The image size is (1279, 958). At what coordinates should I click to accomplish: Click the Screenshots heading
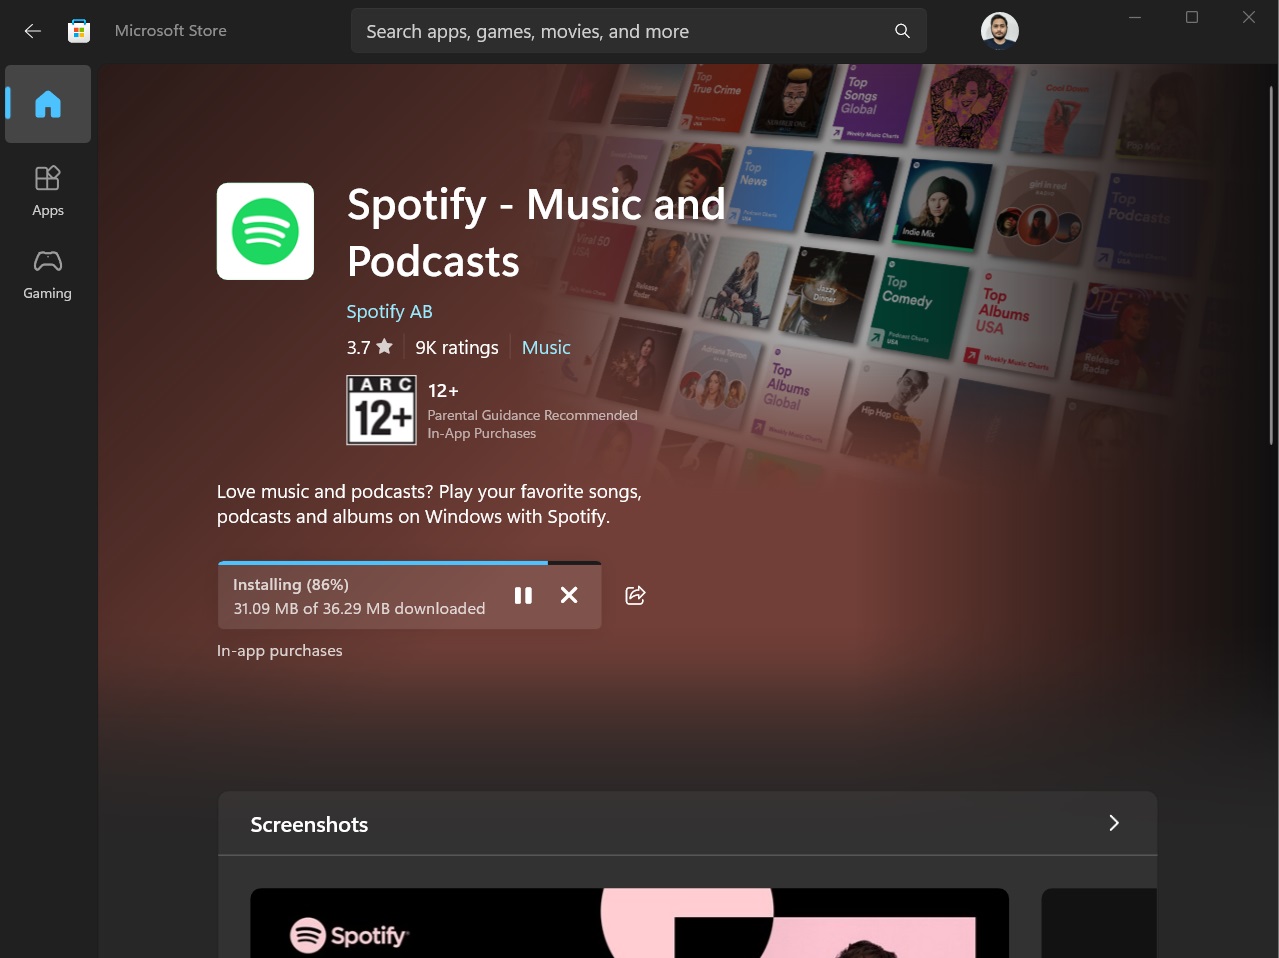pyautogui.click(x=309, y=824)
